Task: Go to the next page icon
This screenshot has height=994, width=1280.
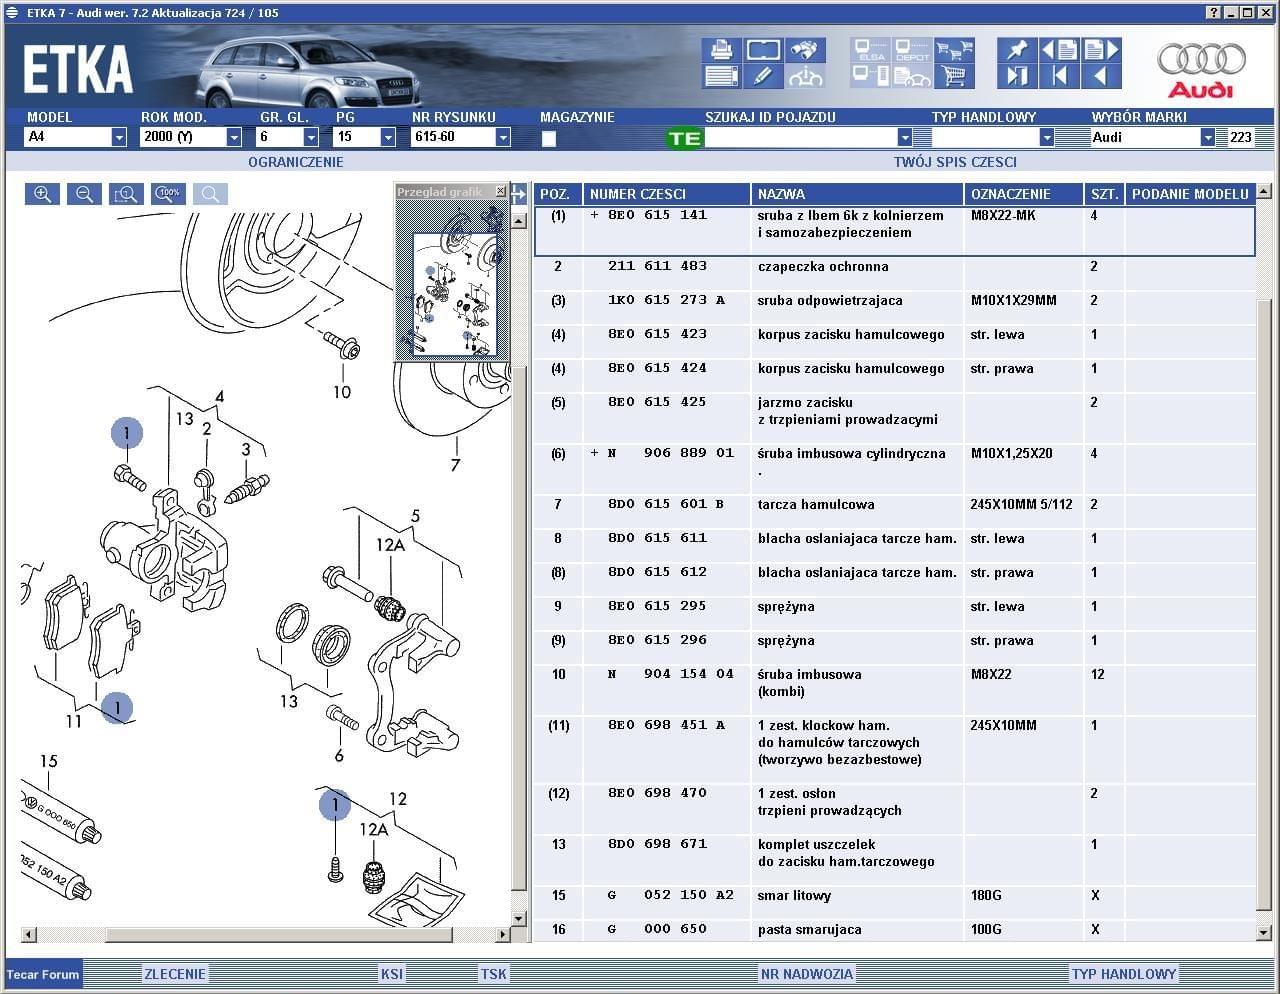Action: [1101, 50]
